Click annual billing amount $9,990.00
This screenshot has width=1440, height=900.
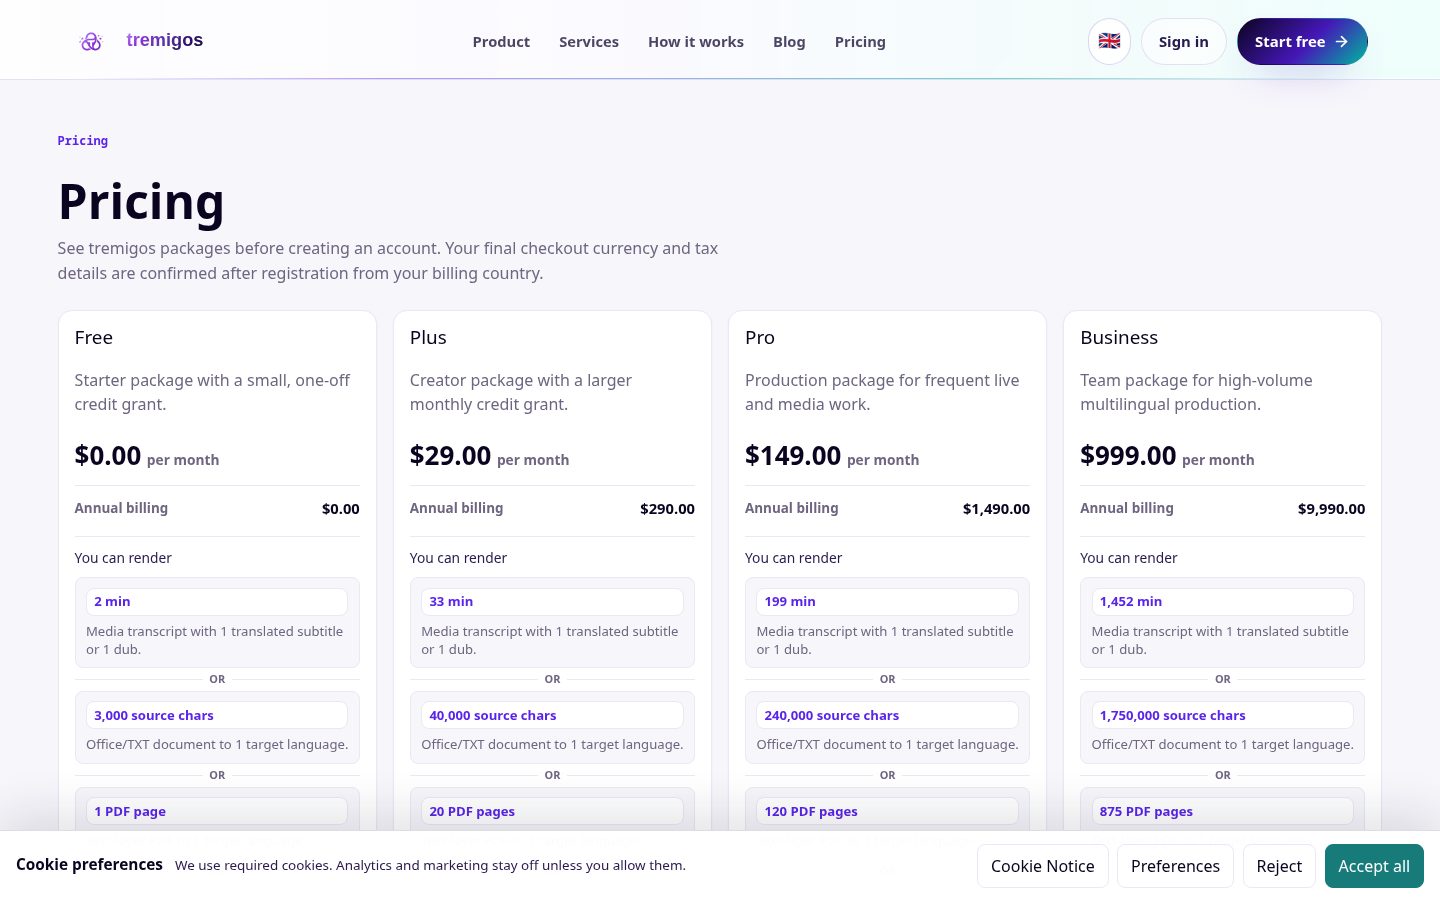coord(1331,509)
